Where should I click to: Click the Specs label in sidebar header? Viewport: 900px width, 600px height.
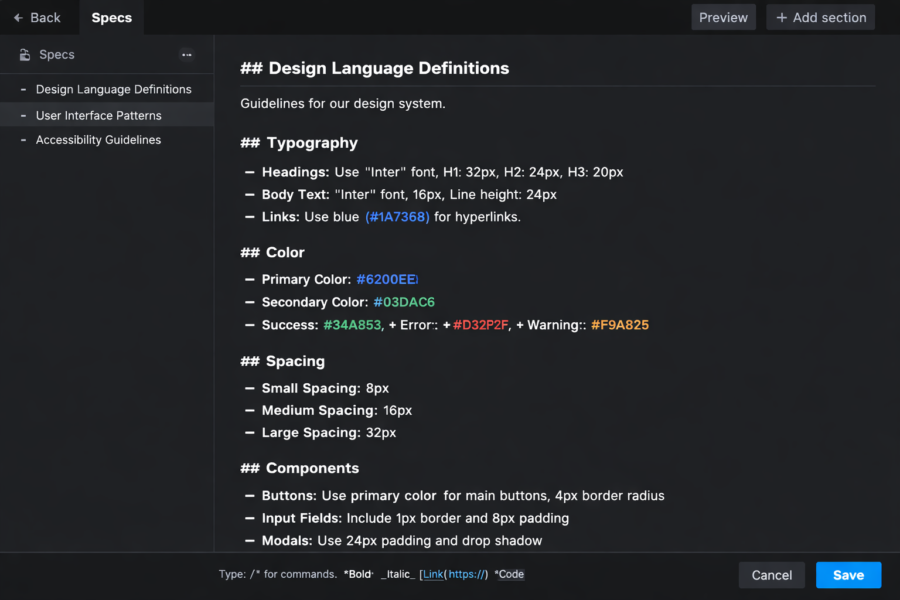coord(57,55)
